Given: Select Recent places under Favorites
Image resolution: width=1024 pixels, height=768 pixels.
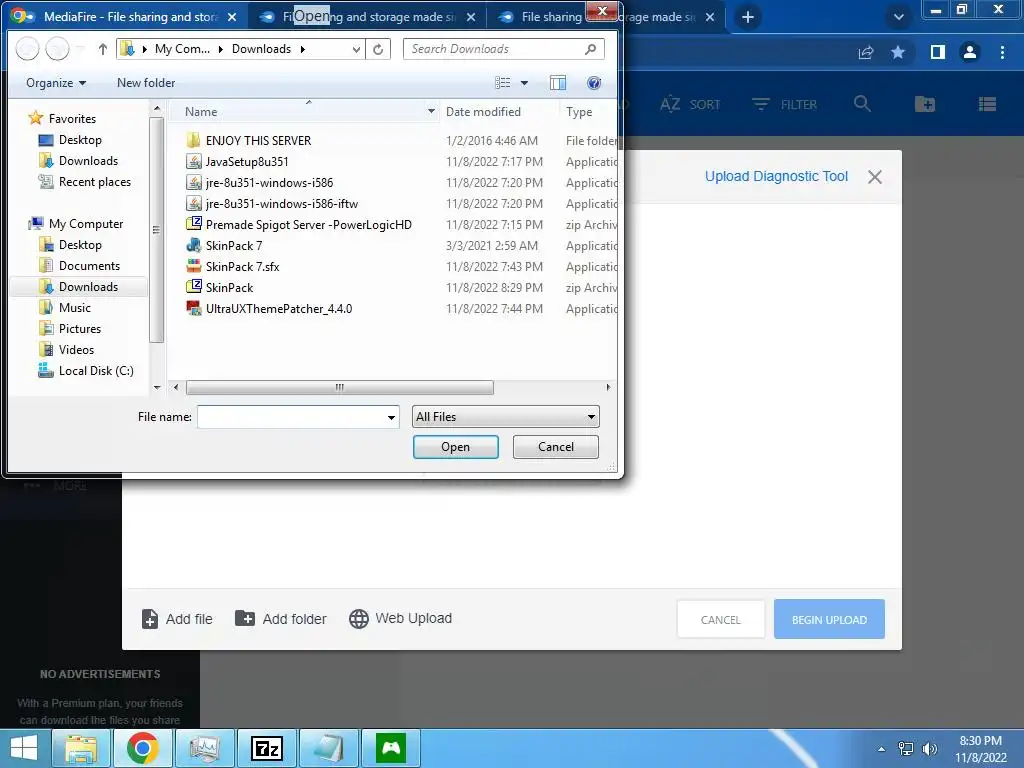Looking at the screenshot, I should click(x=85, y=182).
